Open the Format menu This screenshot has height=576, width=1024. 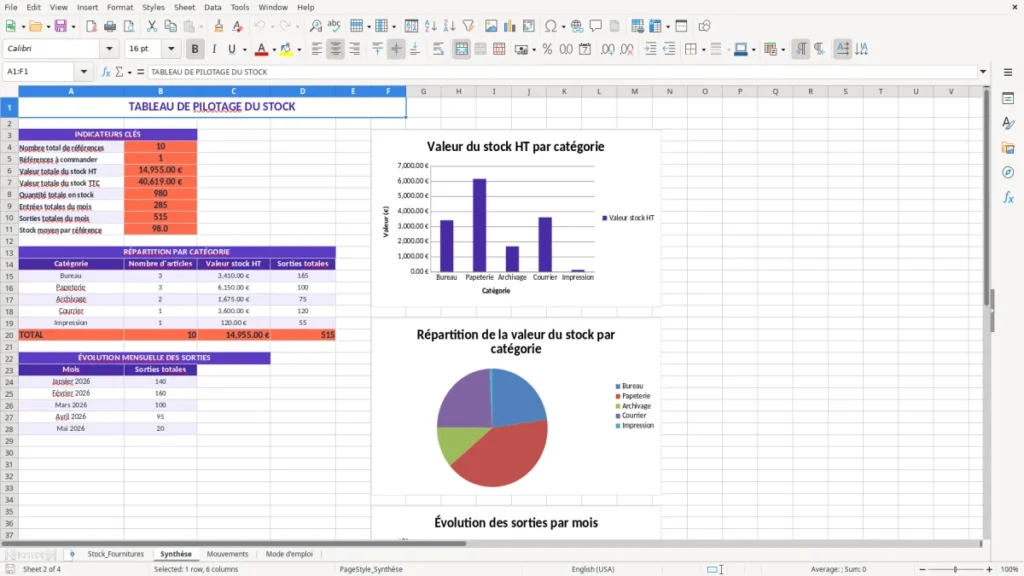(120, 7)
